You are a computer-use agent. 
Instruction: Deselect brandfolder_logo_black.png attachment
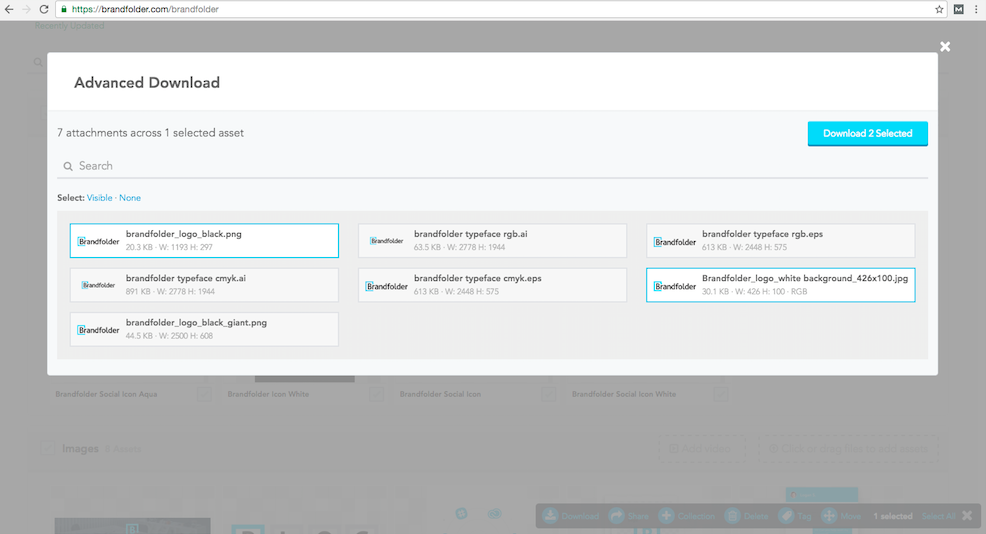204,240
